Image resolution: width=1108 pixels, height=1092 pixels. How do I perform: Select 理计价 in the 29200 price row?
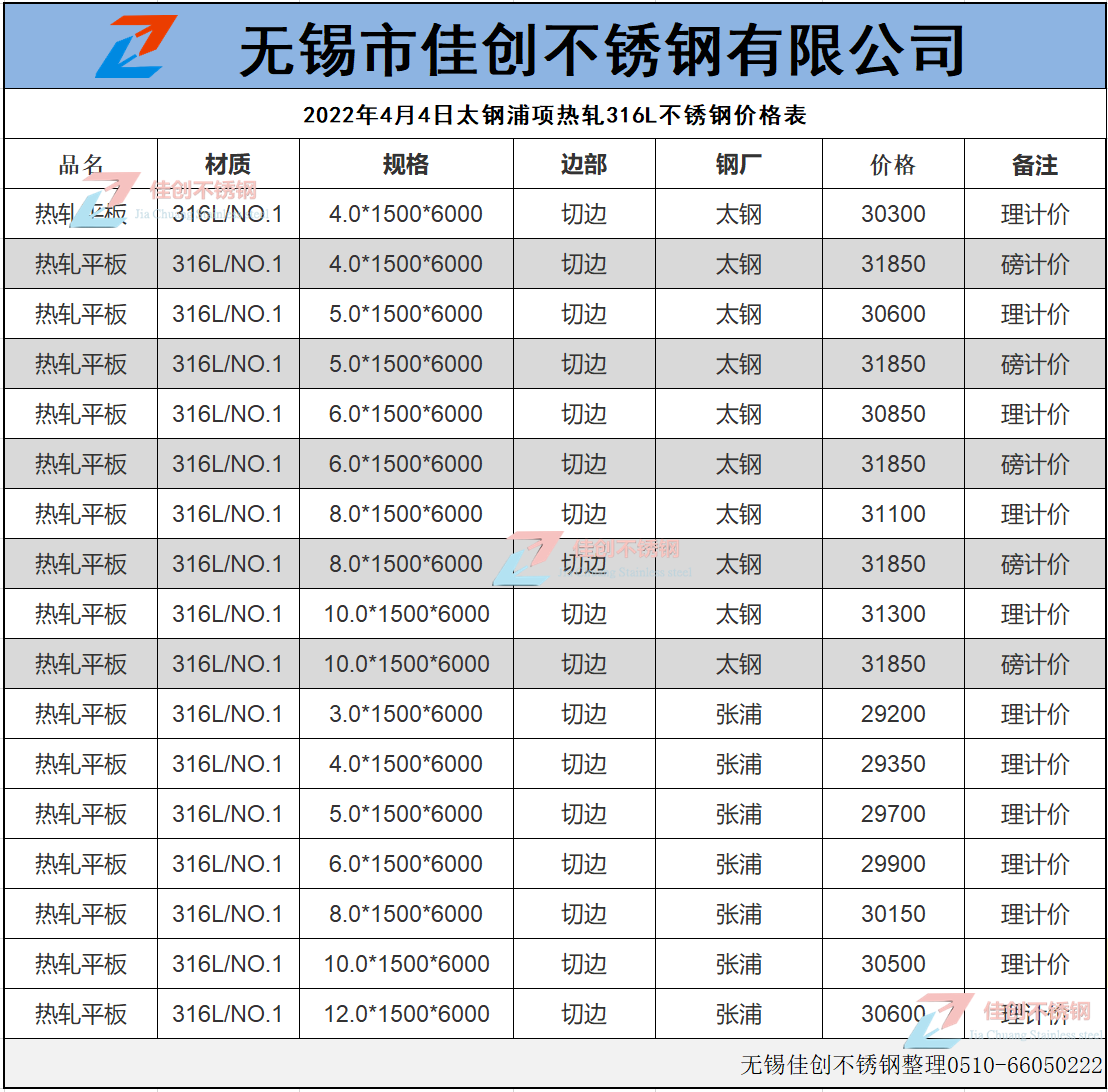pyautogui.click(x=1035, y=714)
